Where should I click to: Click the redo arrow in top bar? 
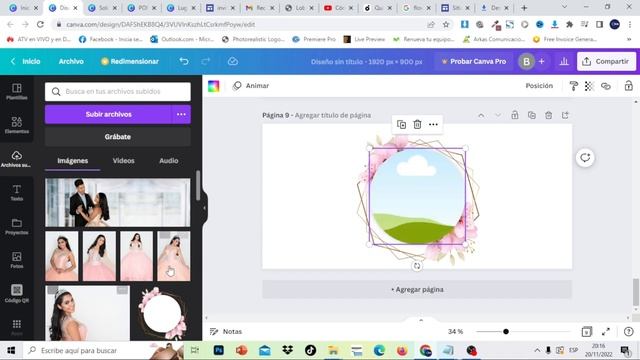[206, 61]
